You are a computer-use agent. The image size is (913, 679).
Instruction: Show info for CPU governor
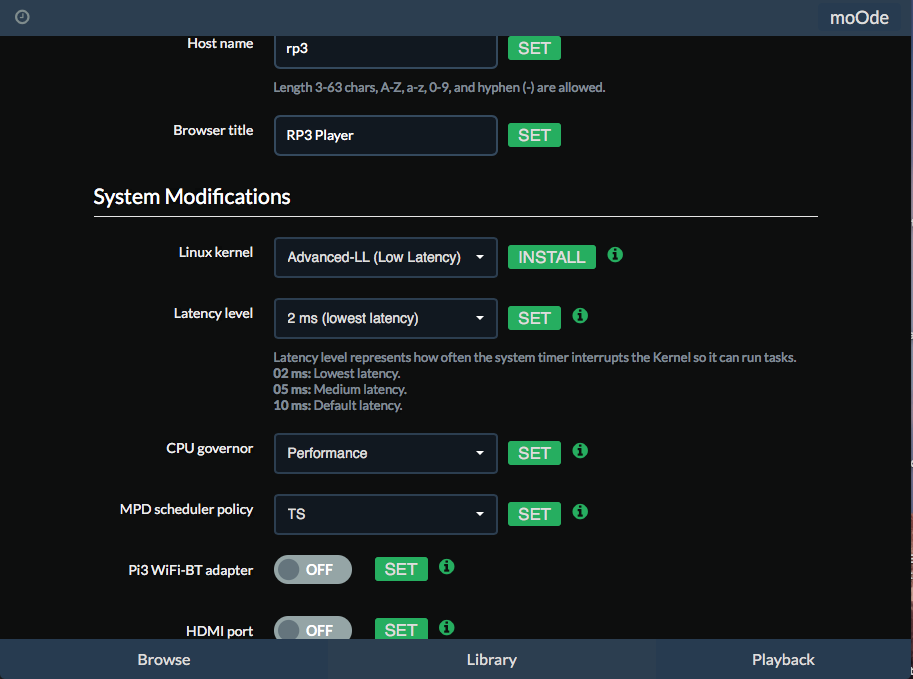pyautogui.click(x=580, y=451)
